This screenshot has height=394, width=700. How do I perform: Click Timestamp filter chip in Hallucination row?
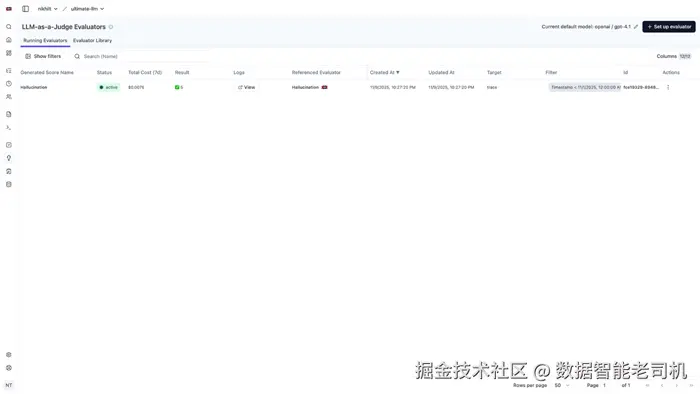click(x=585, y=87)
